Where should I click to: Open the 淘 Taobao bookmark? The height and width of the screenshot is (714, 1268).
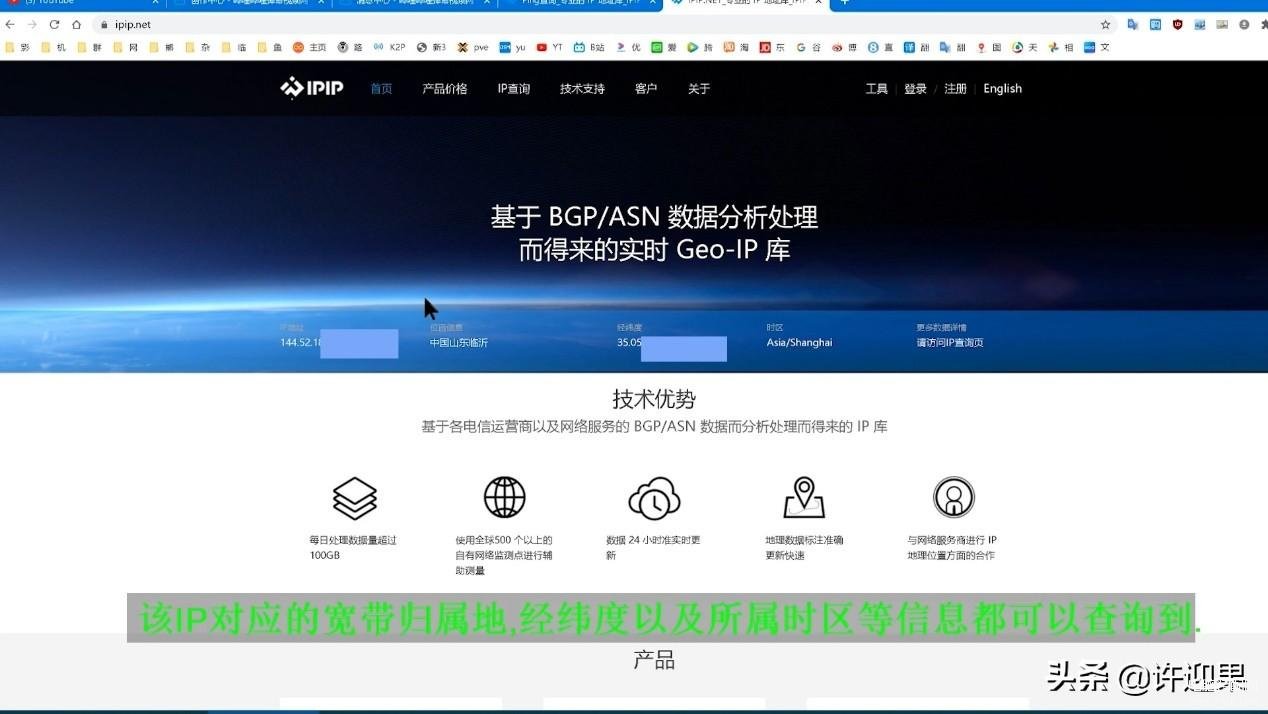tap(736, 47)
